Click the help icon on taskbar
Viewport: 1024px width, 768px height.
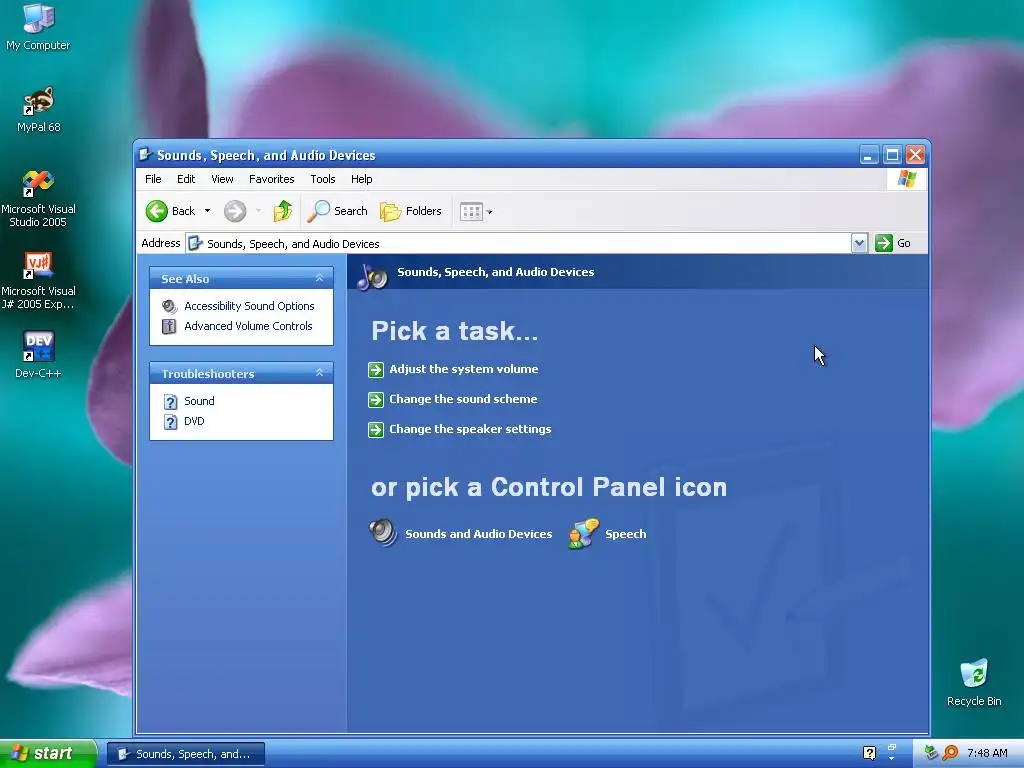click(x=869, y=753)
